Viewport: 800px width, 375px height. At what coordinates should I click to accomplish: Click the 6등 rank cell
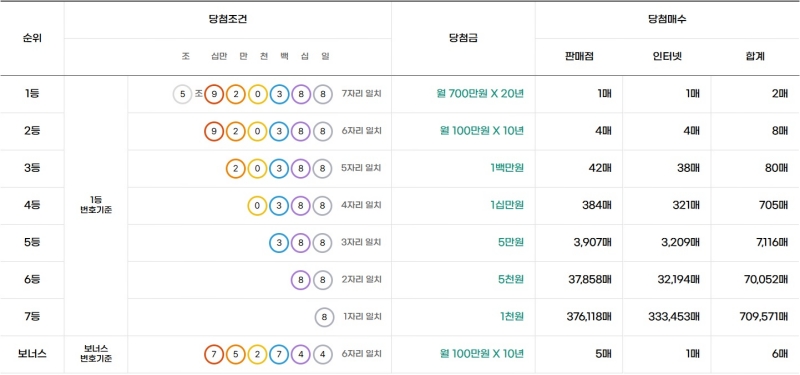tap(32, 280)
